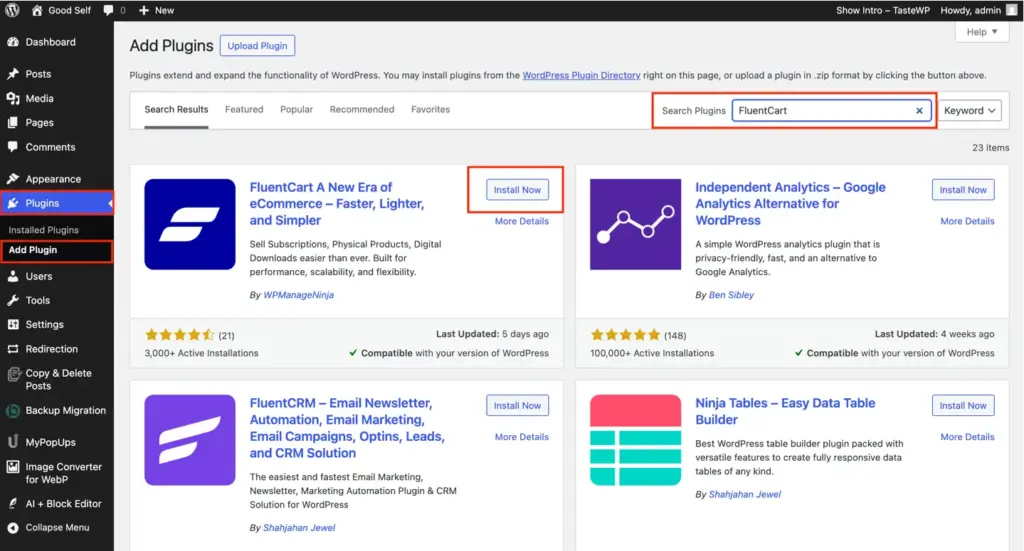Switch to the Popular tab

coord(296,109)
